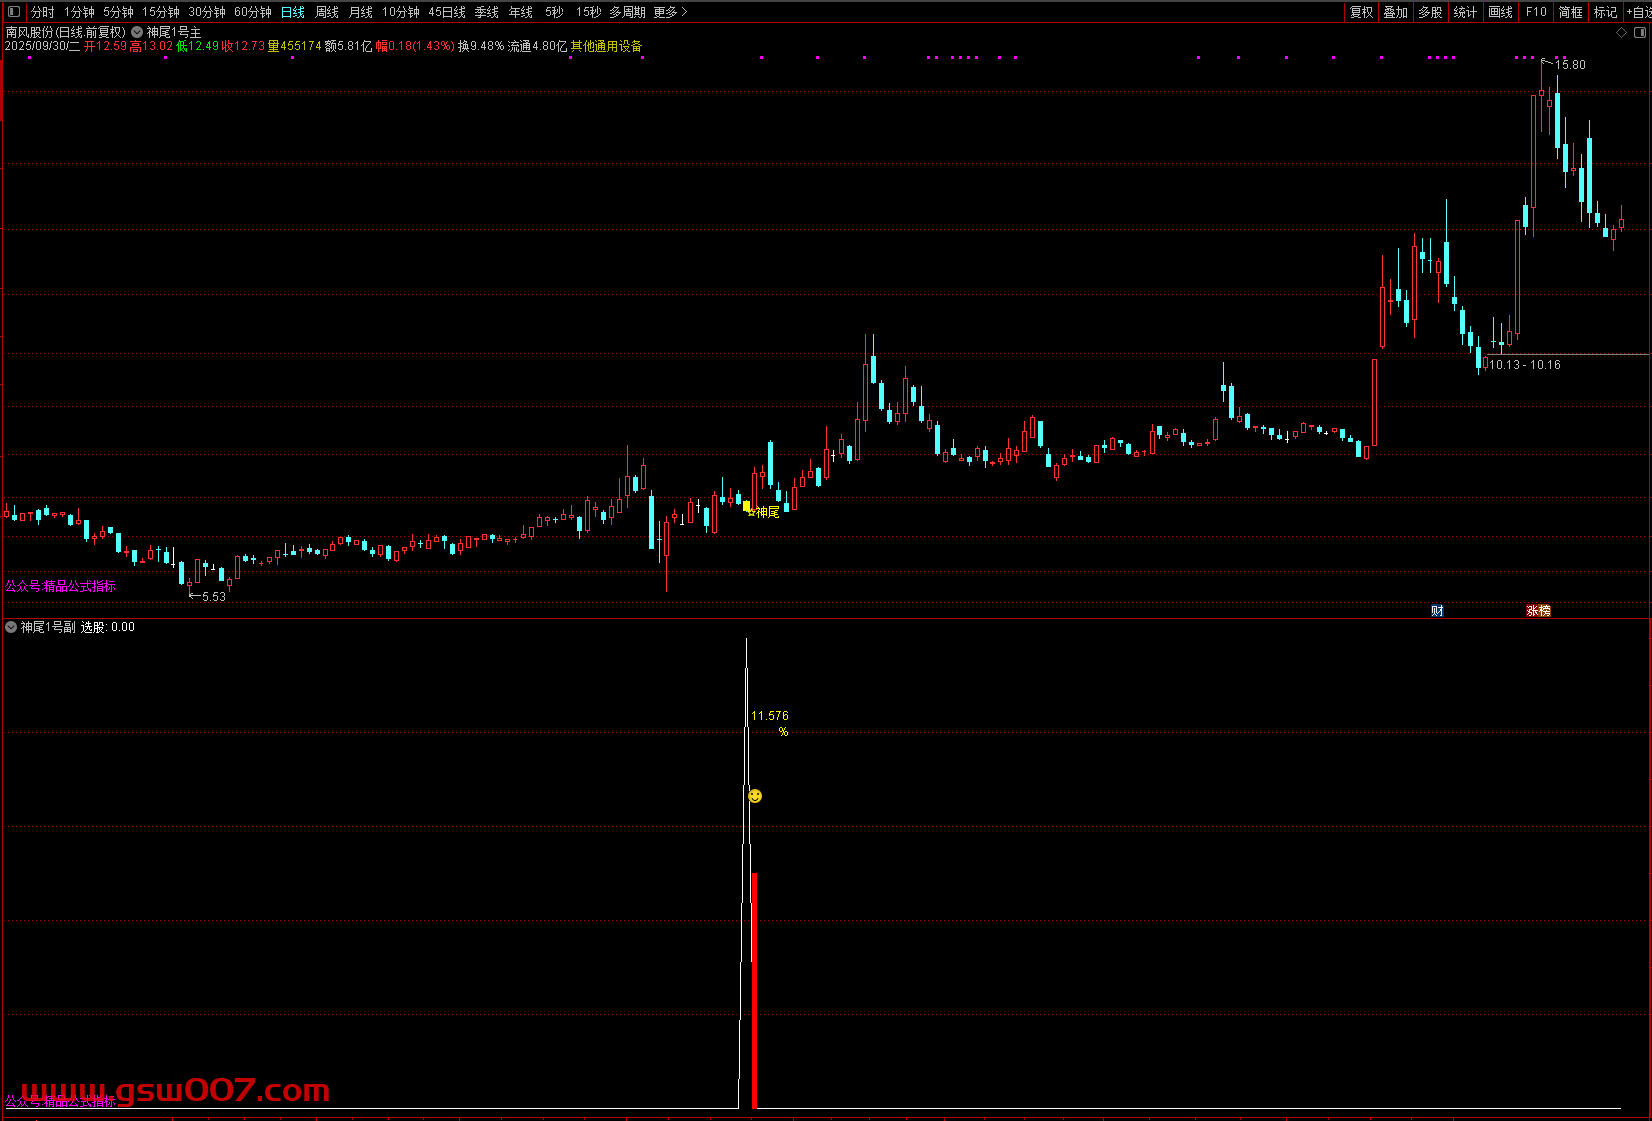The width and height of the screenshot is (1652, 1121).
Task: Open the 画线 drawing tools
Action: pyautogui.click(x=1500, y=12)
